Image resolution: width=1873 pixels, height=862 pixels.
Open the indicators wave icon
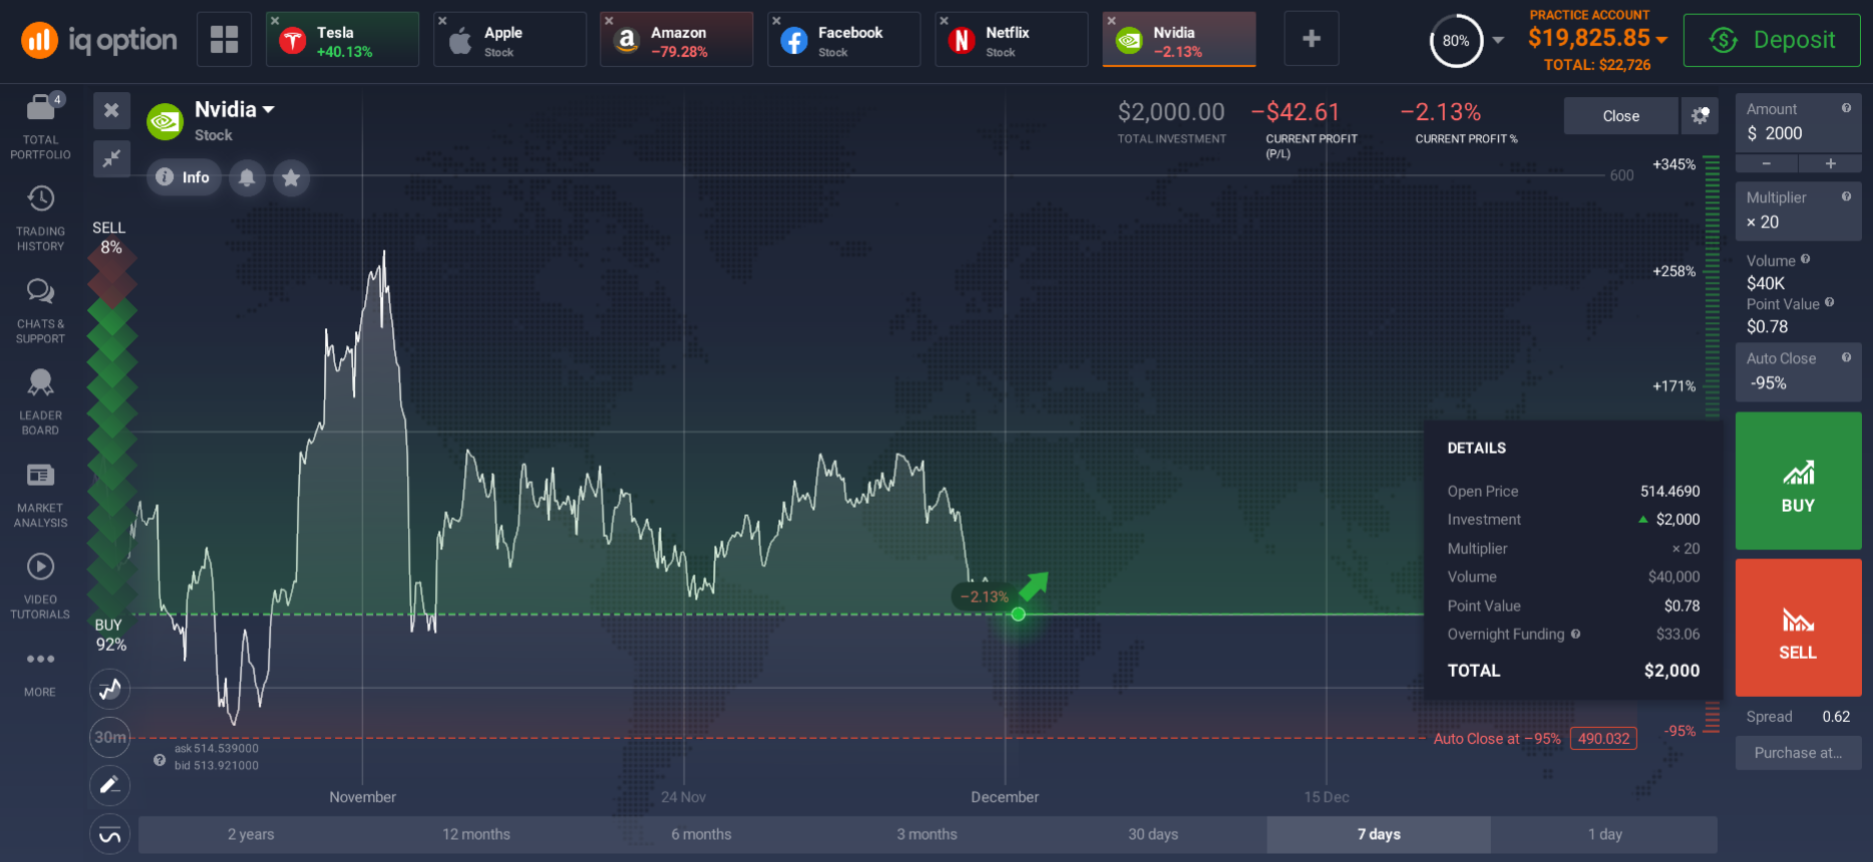click(110, 834)
